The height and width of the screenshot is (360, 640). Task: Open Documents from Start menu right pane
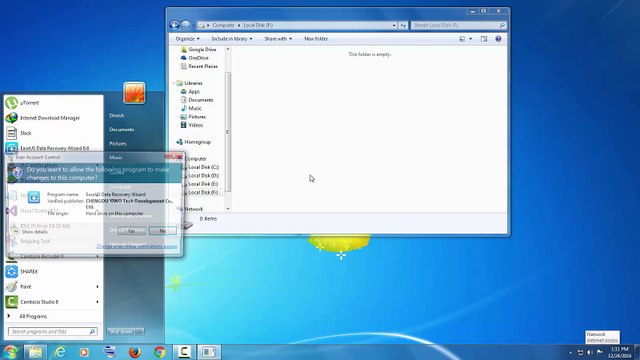coord(122,129)
